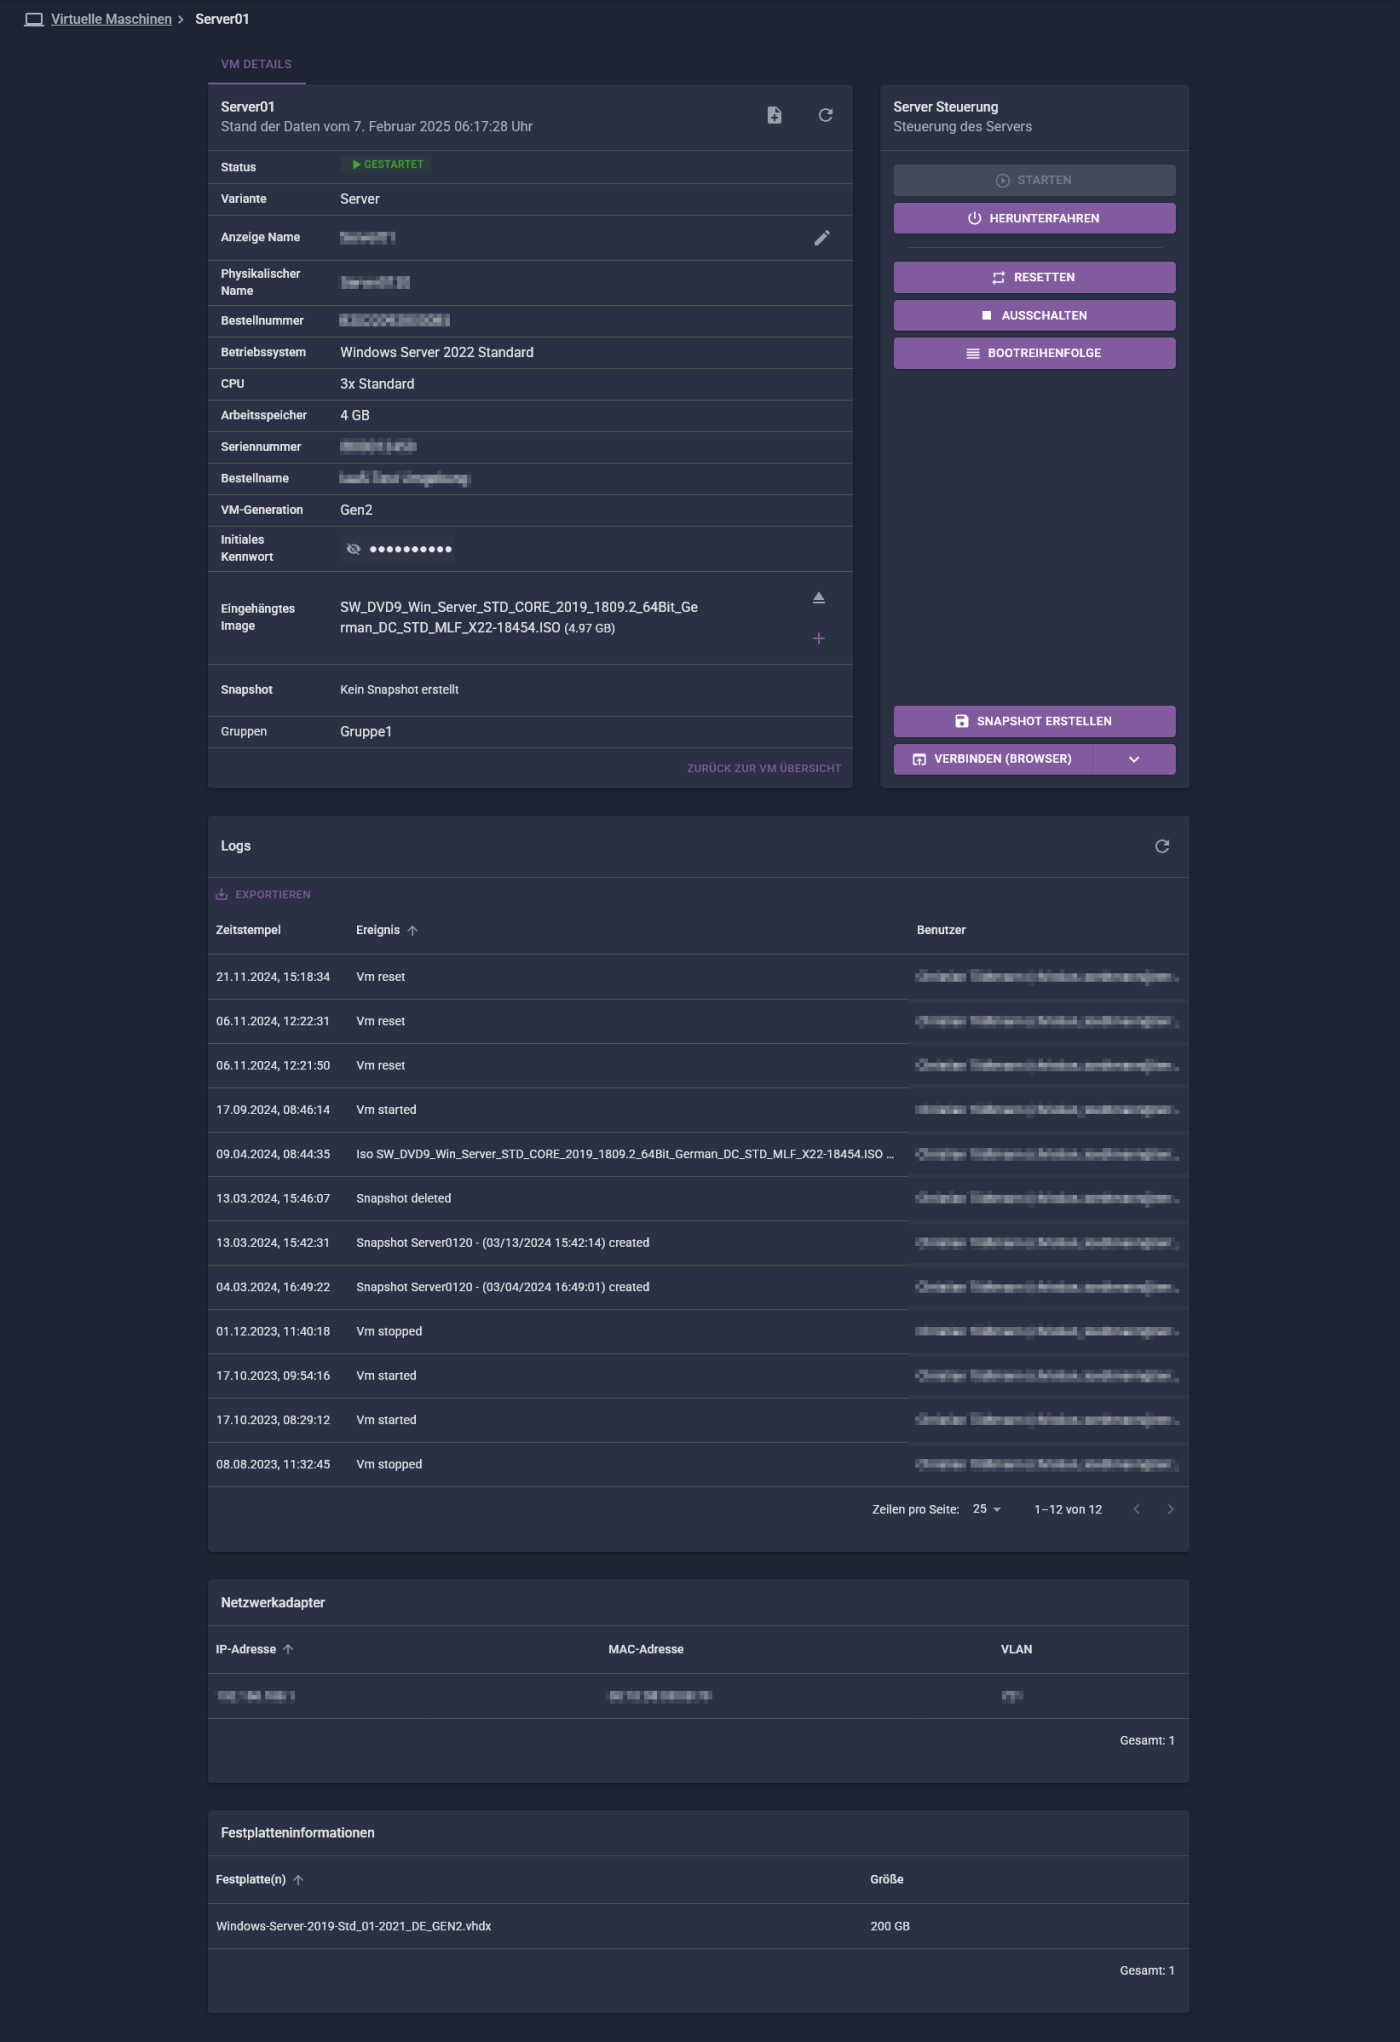
Task: Open Virtuelle Maschinen breadcrumb link
Action: pyautogui.click(x=111, y=19)
